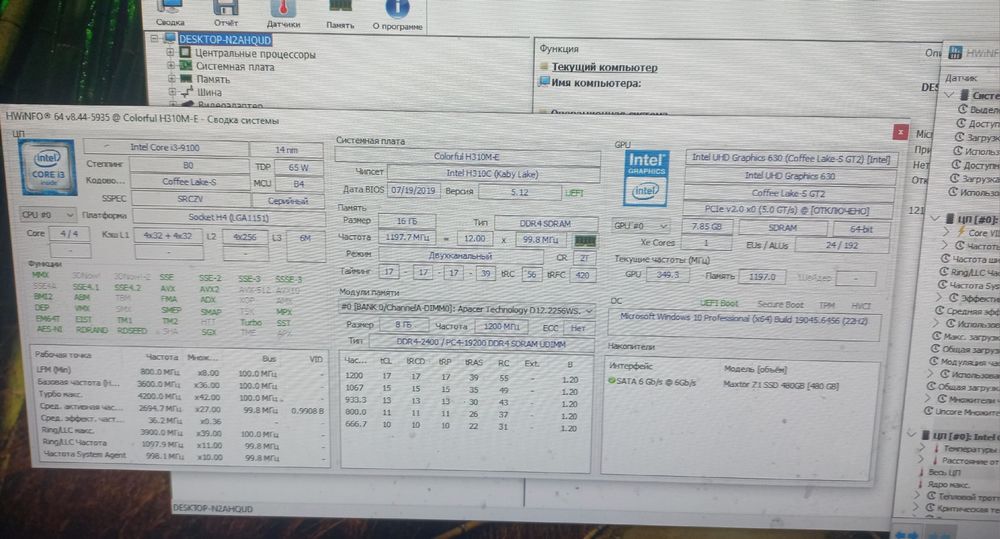The image size is (1000, 539).
Task: Click the 7.85 GB GPU memory value
Action: click(705, 227)
